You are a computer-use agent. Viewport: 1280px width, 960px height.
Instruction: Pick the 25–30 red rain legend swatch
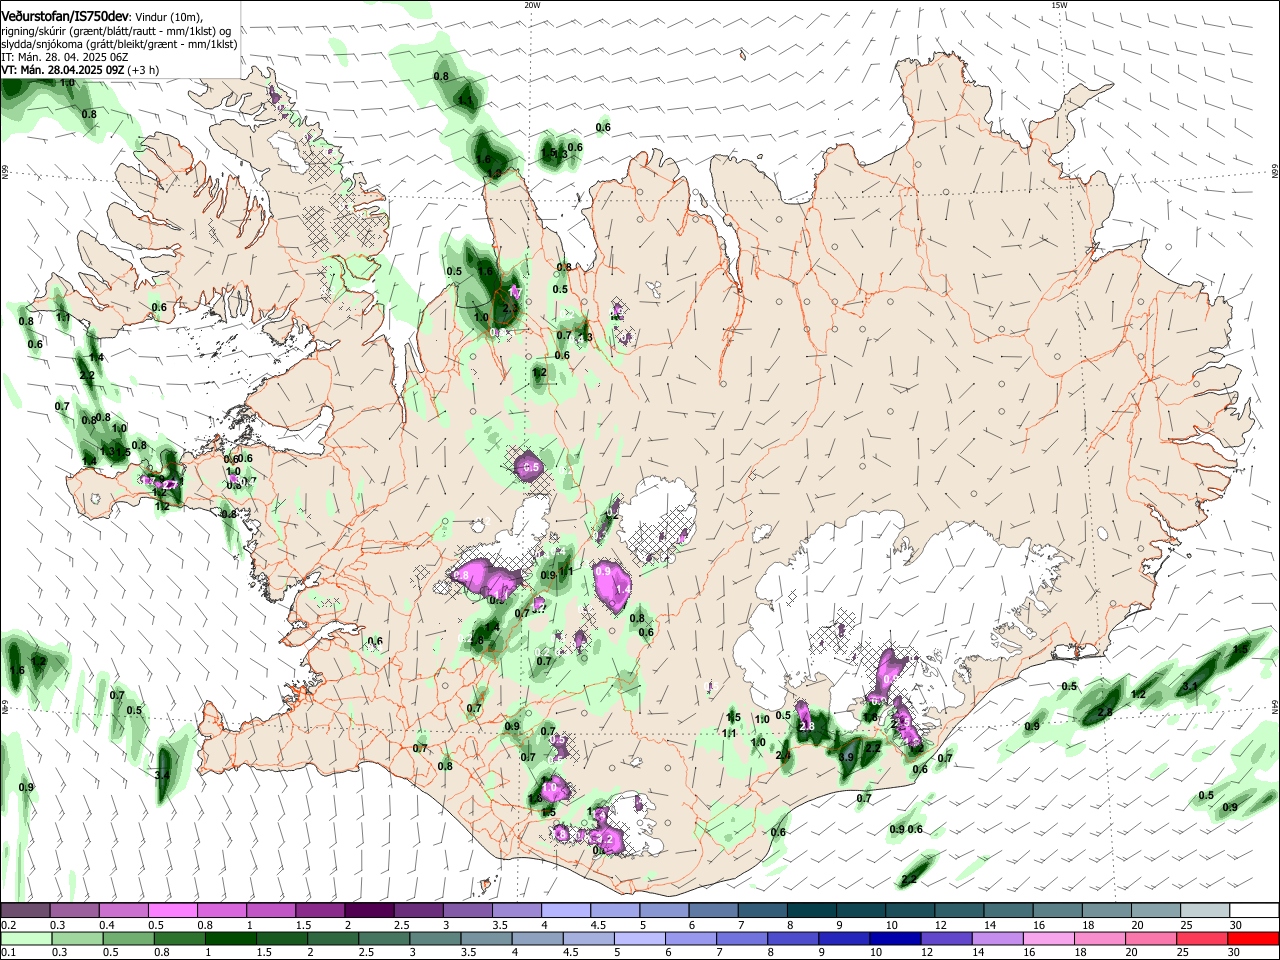1202,938
